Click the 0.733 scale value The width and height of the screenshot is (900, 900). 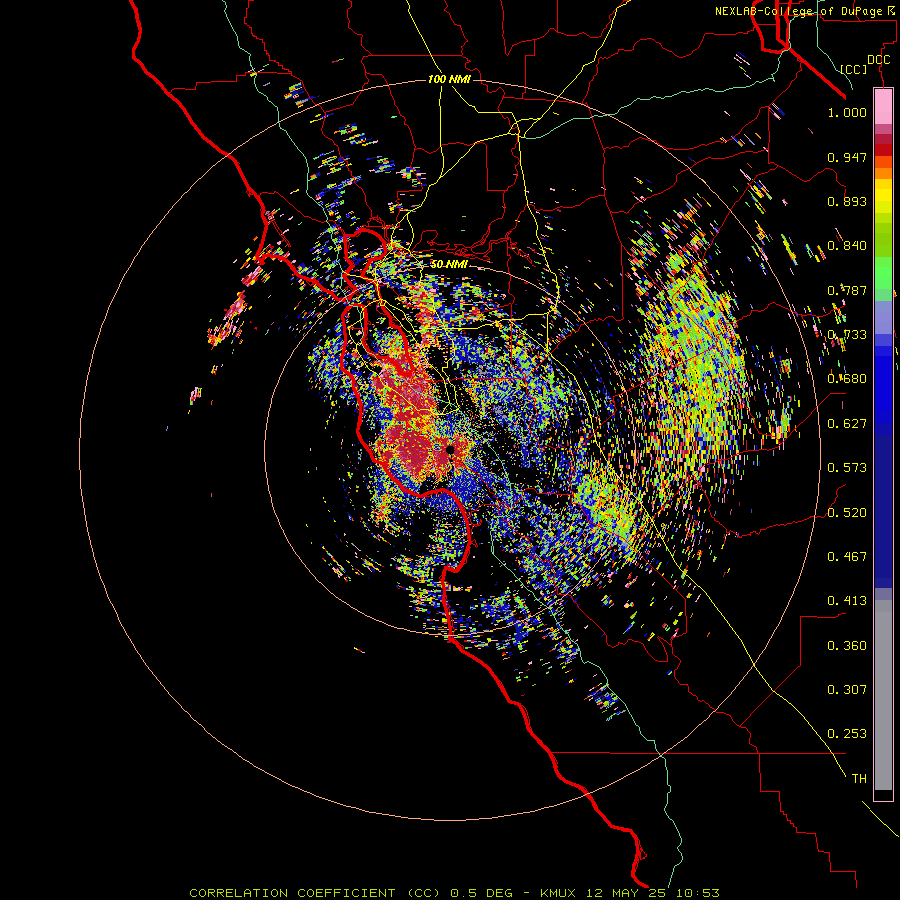point(847,335)
